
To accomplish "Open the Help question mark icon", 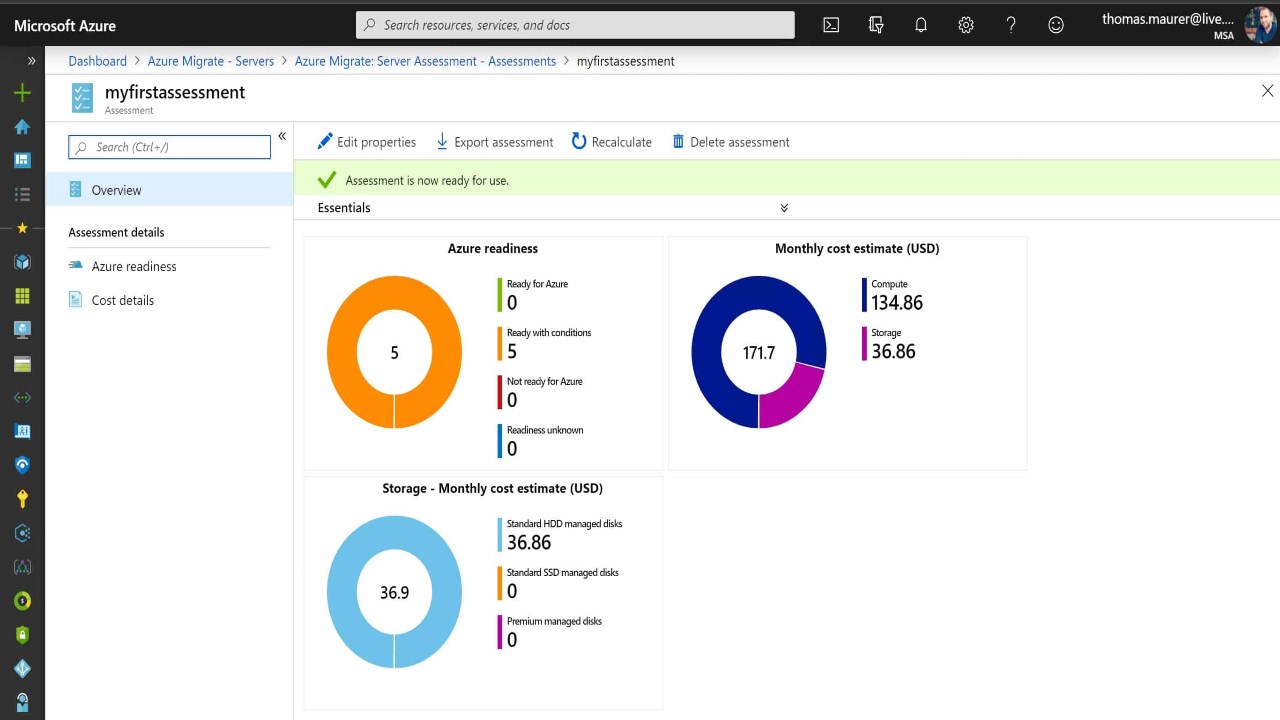I will pos(1011,25).
